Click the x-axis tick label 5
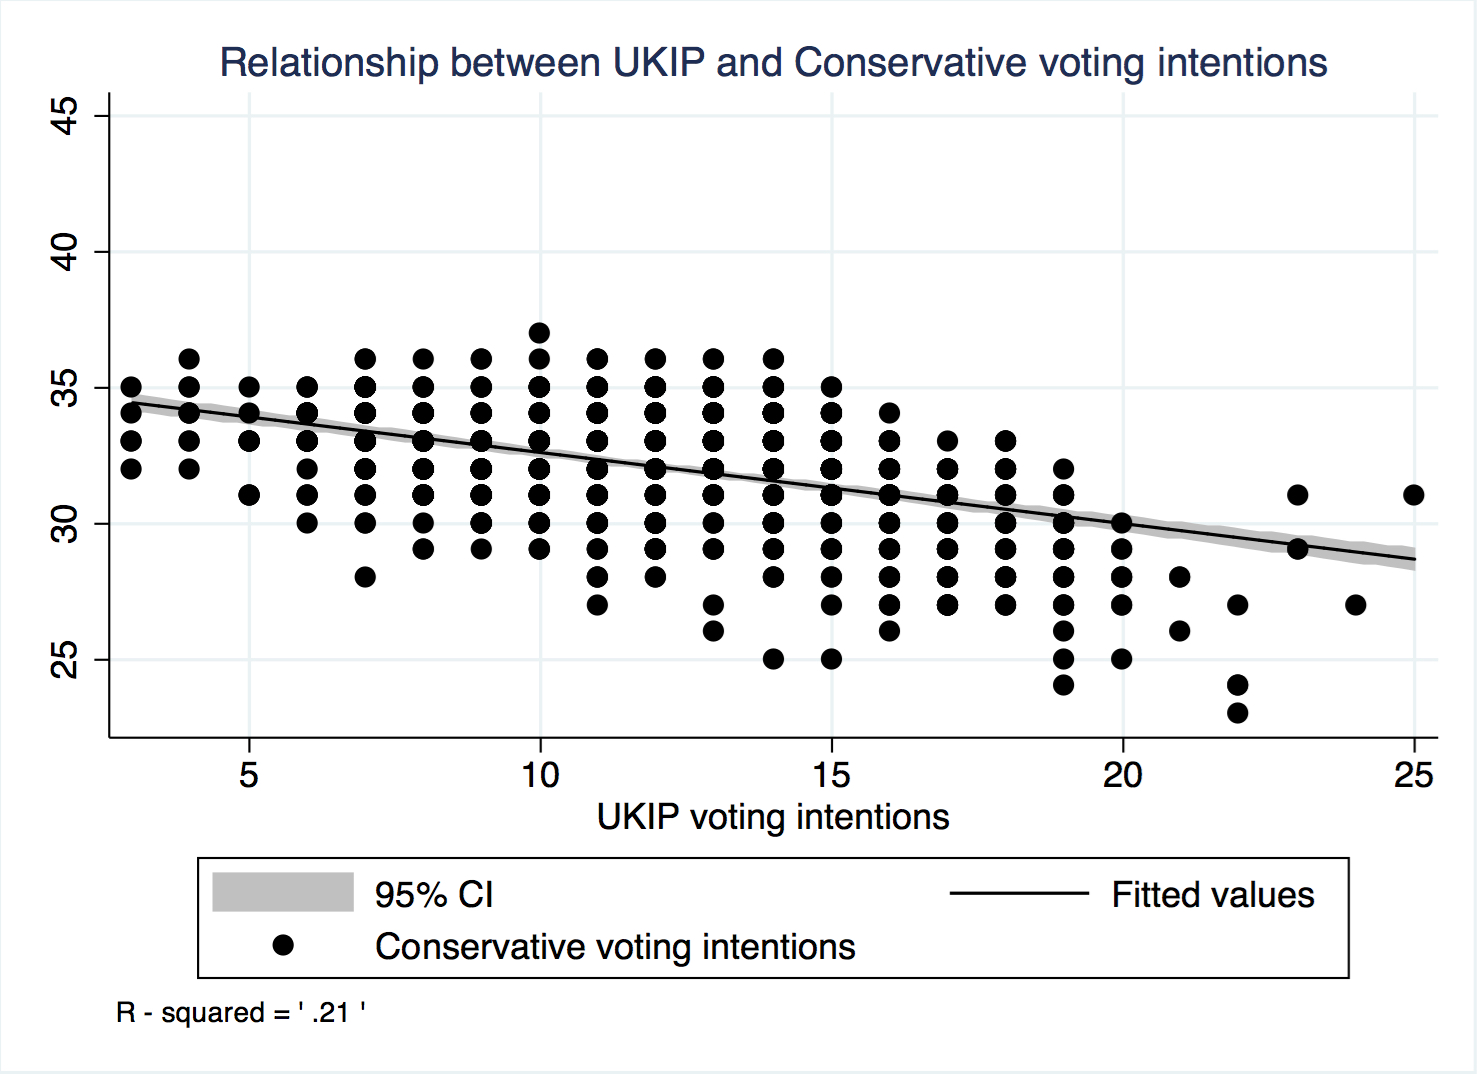 [x=249, y=775]
